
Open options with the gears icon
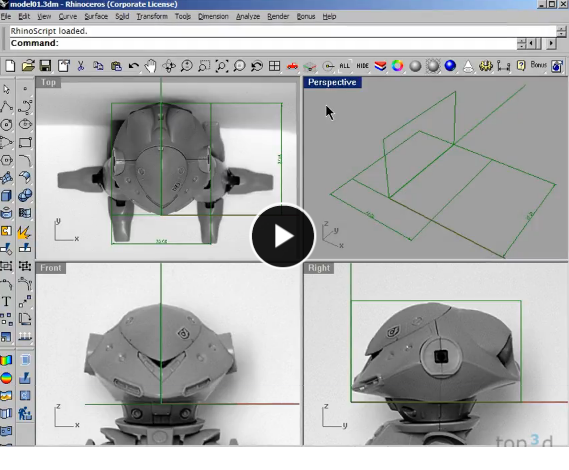[486, 66]
